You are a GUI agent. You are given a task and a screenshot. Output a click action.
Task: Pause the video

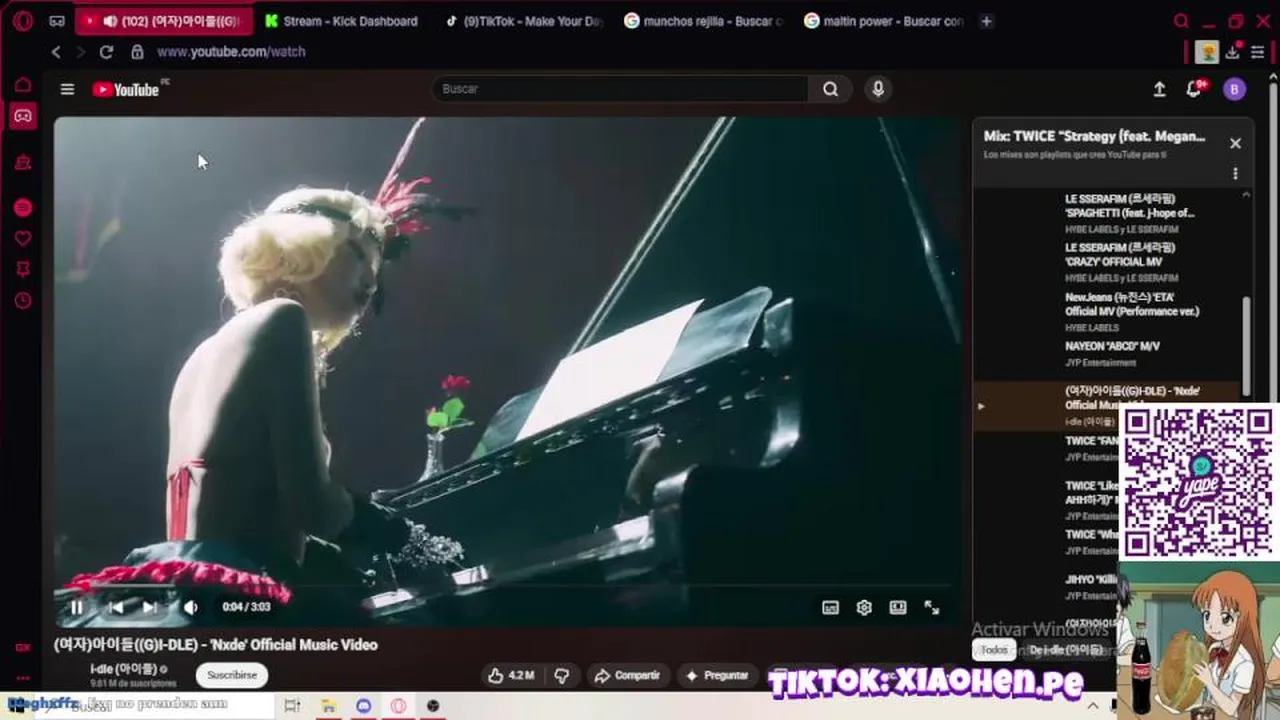[x=77, y=607]
